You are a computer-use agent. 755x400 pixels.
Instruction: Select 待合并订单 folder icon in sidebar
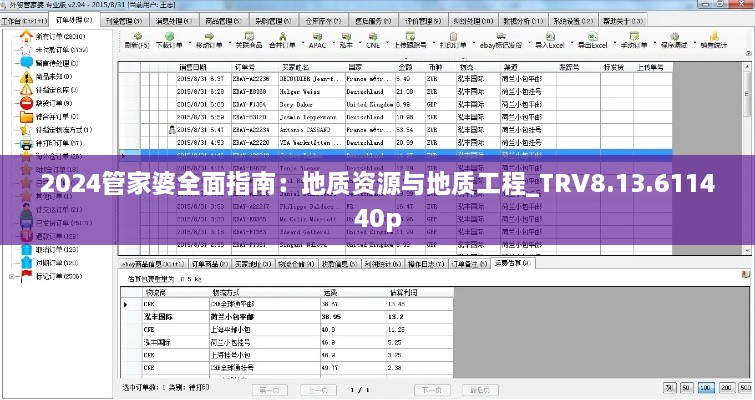coord(26,116)
